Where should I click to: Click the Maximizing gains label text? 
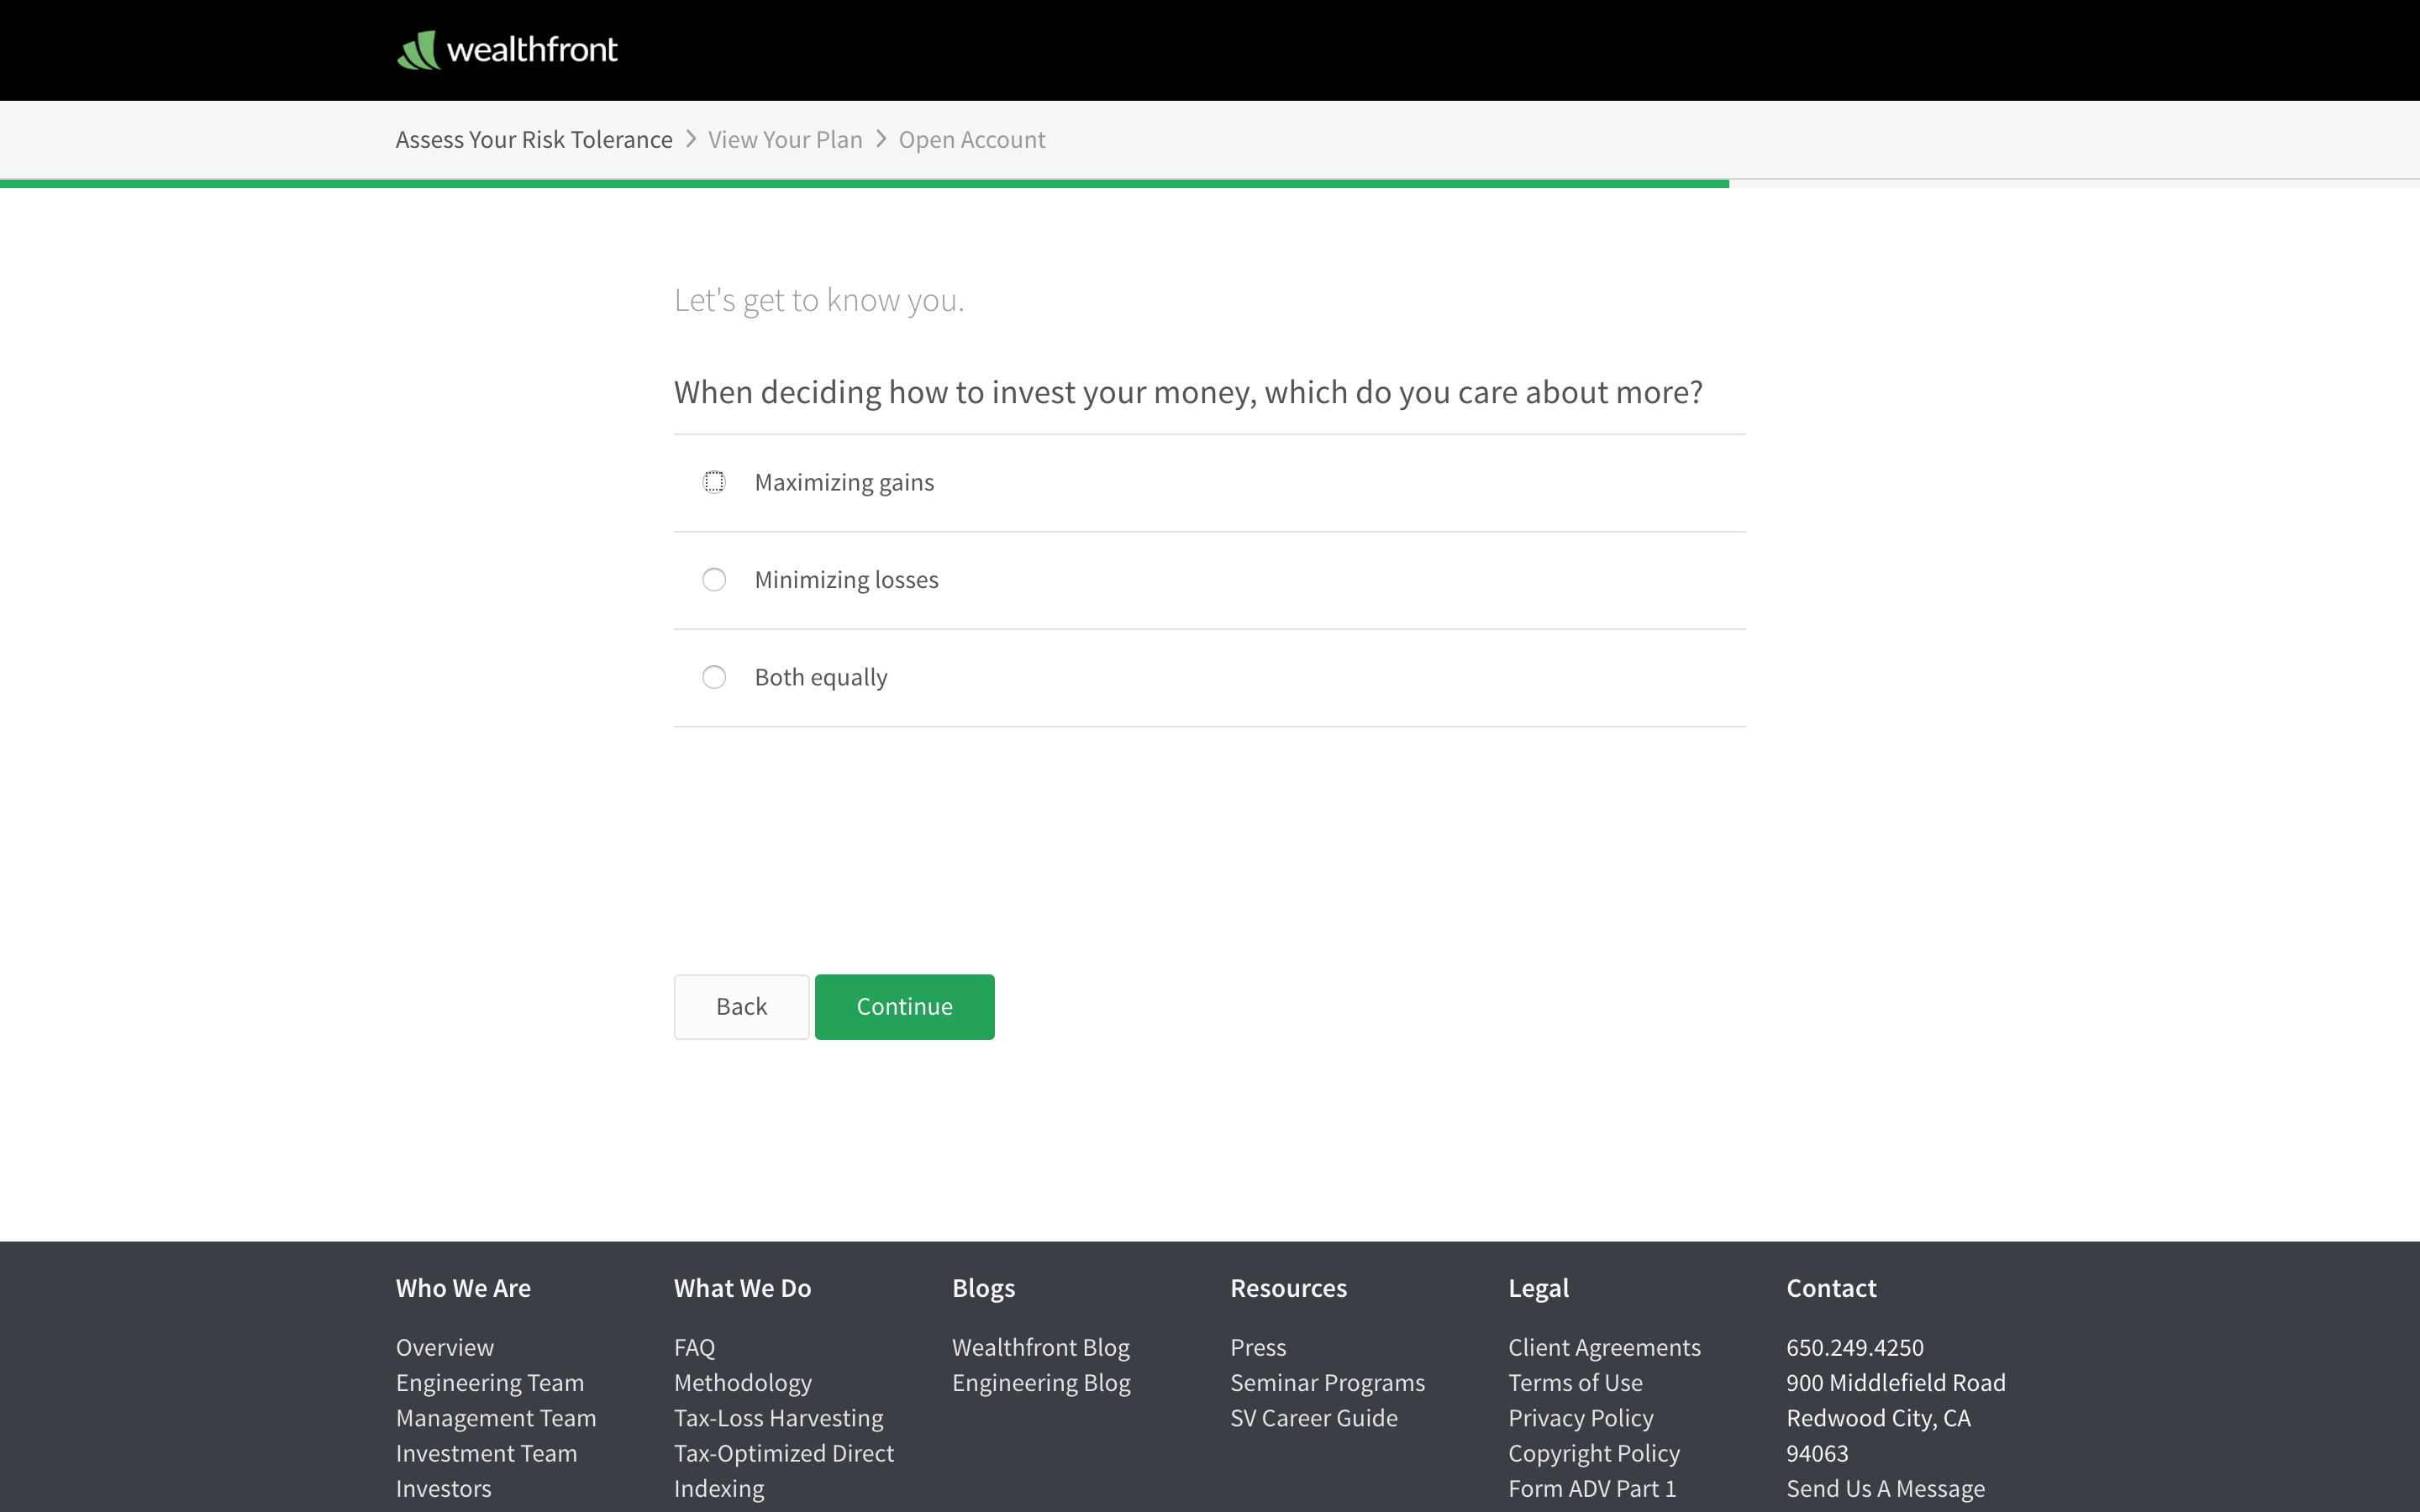tap(844, 482)
